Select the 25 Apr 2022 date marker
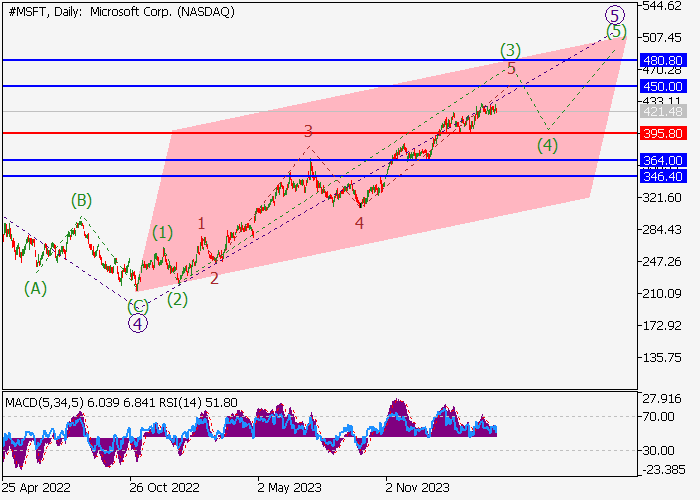Image resolution: width=700 pixels, height=500 pixels. [36, 488]
